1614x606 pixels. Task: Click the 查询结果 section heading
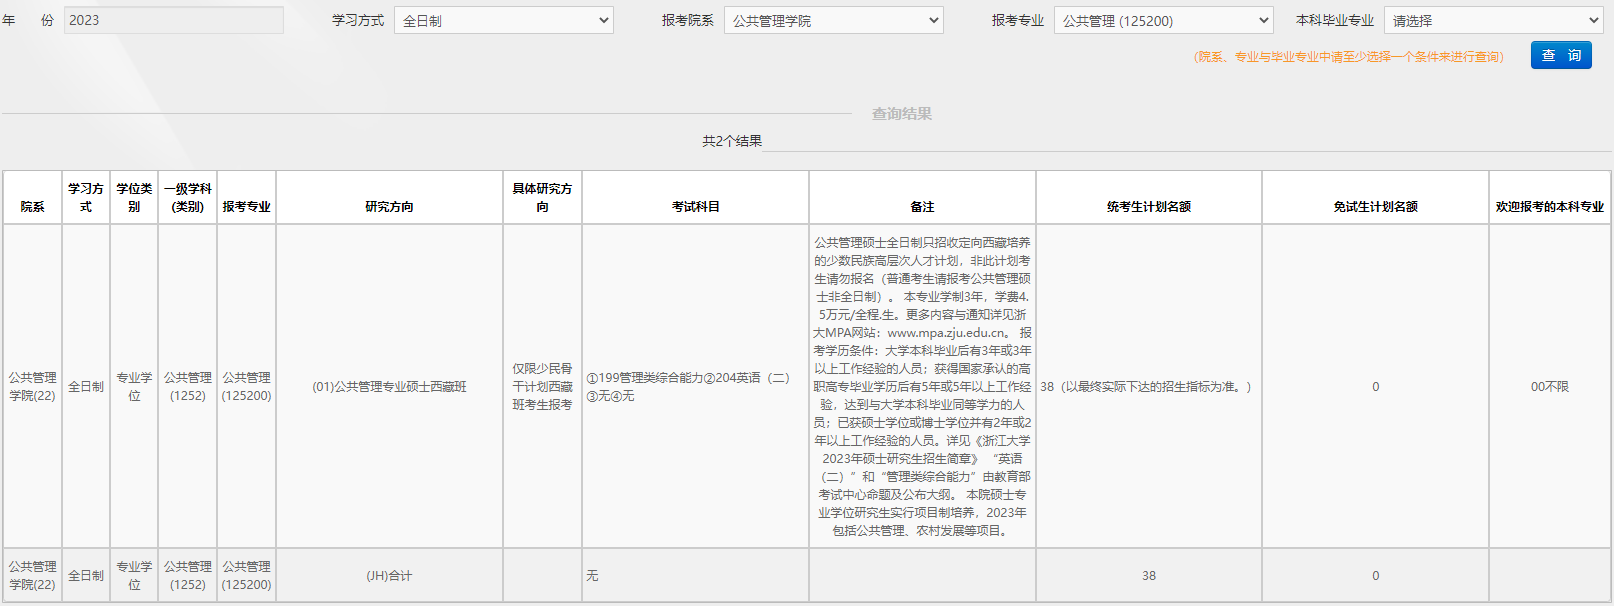[x=901, y=114]
